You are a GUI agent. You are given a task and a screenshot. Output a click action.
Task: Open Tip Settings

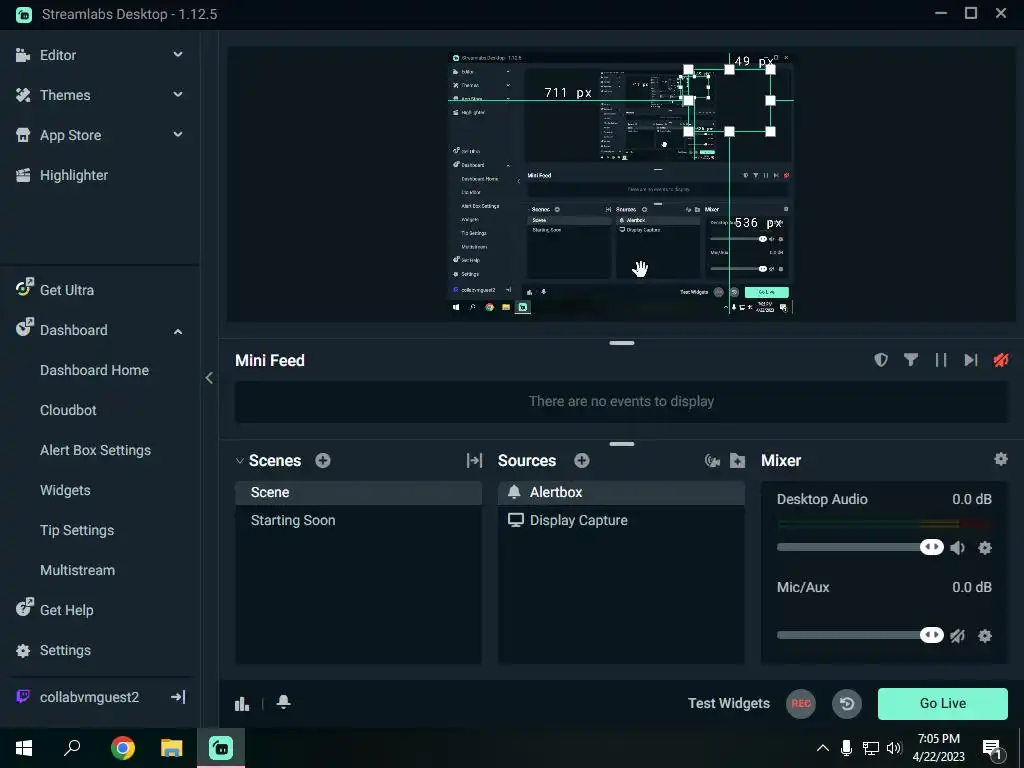[x=77, y=530]
